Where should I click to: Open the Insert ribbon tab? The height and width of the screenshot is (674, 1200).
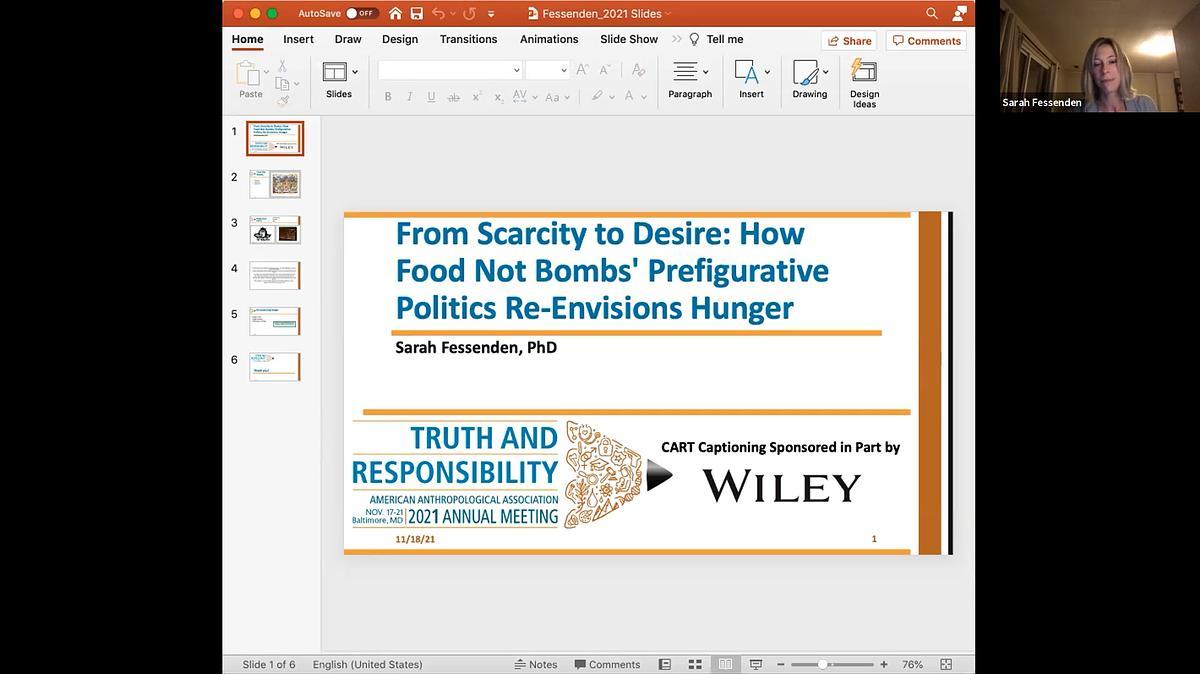click(x=298, y=40)
